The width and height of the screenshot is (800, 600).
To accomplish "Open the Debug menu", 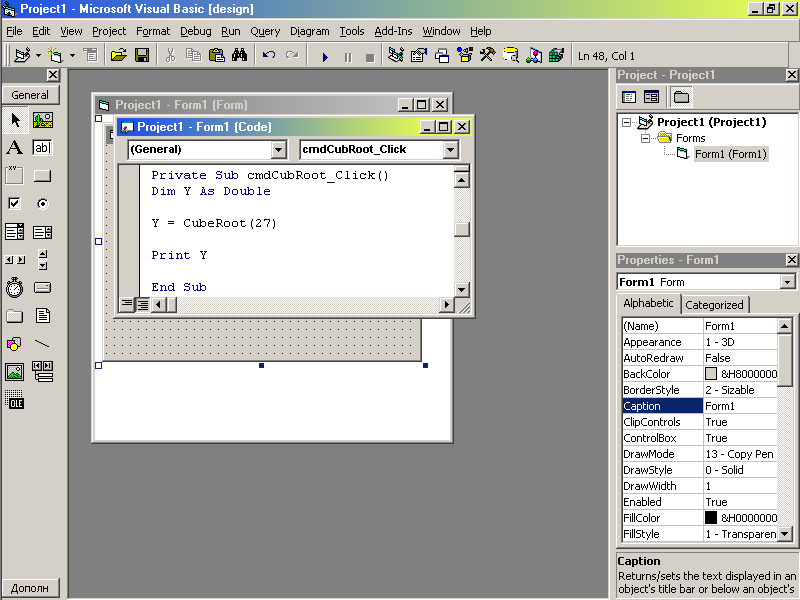I will click(196, 31).
